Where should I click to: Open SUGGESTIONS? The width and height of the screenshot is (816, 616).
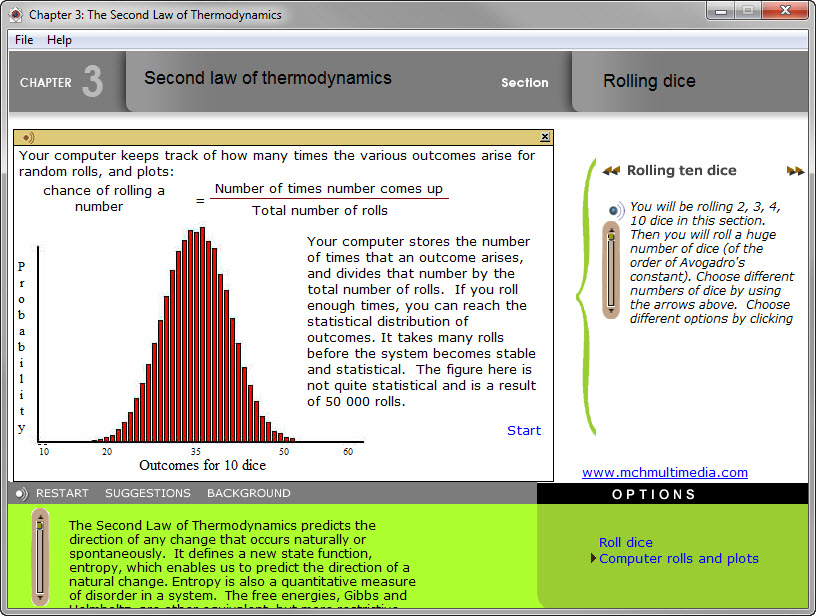[148, 493]
